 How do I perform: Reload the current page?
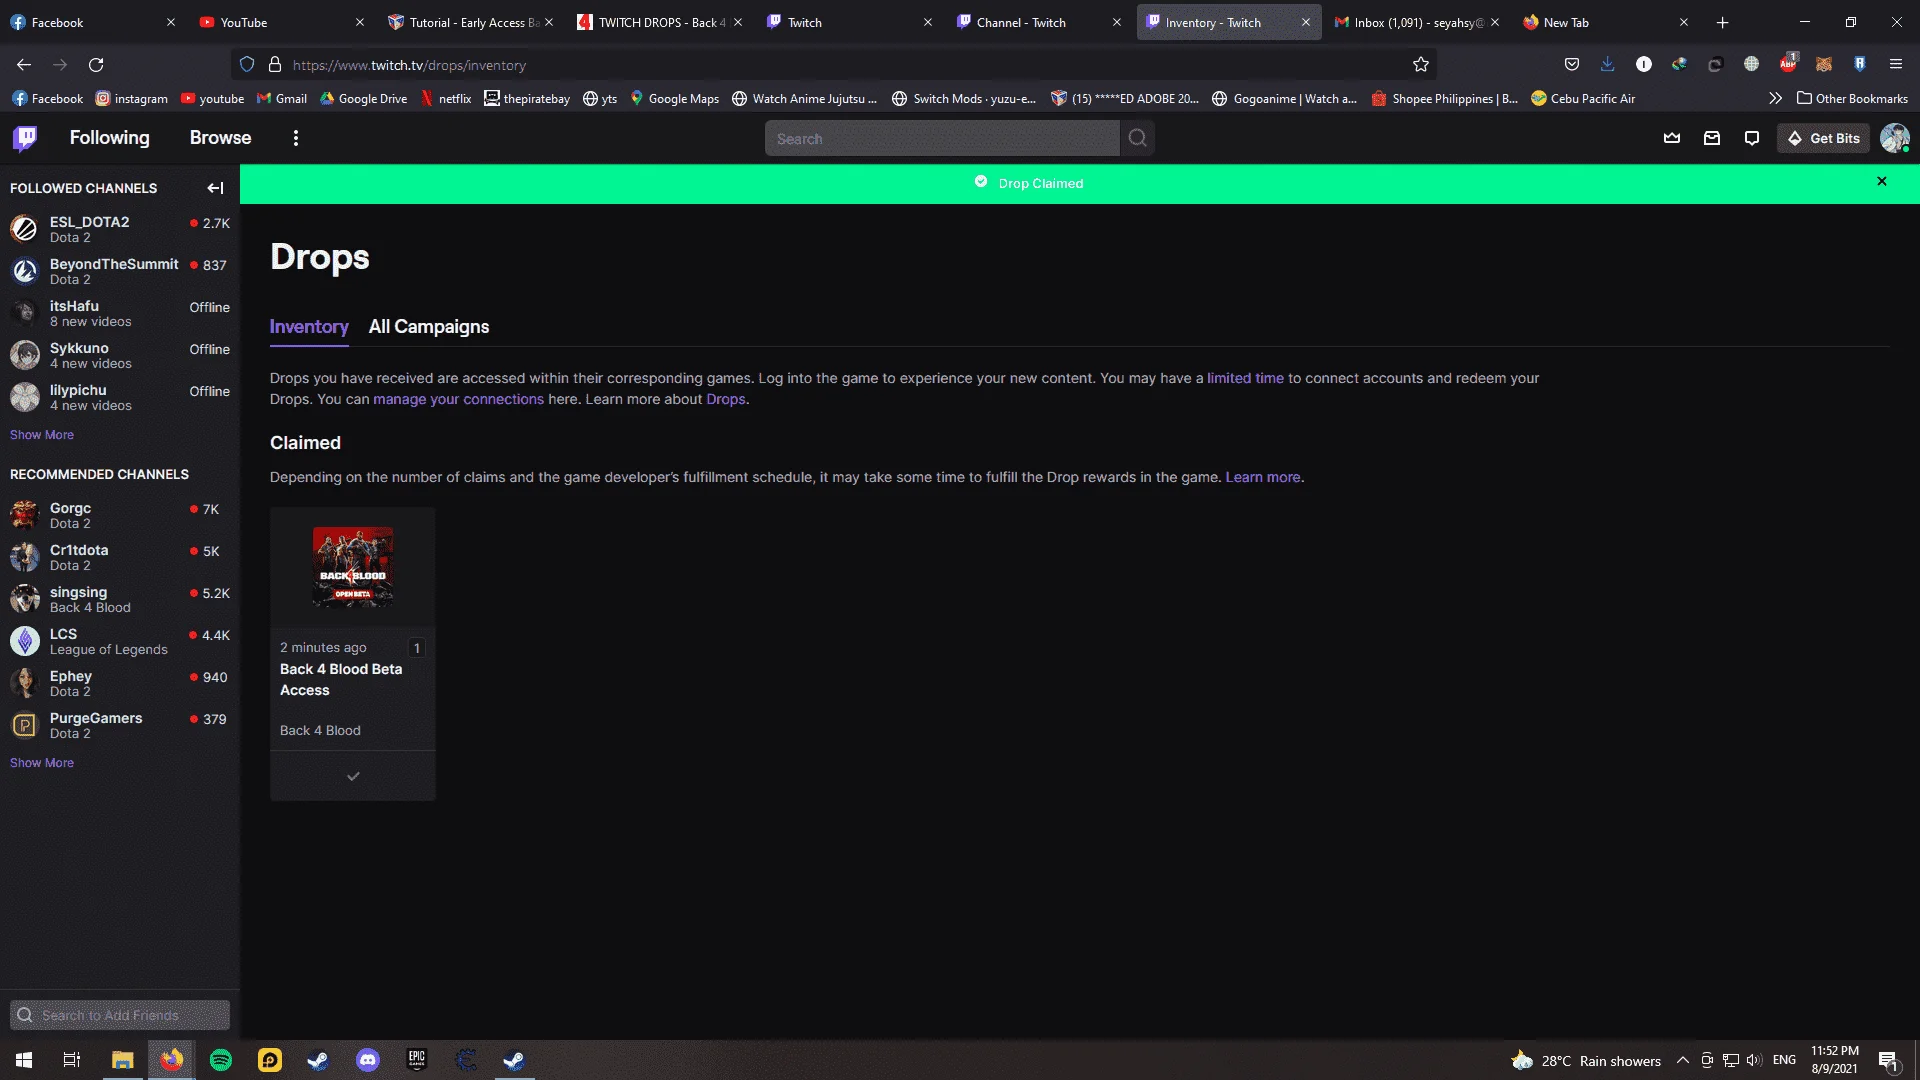tap(96, 65)
